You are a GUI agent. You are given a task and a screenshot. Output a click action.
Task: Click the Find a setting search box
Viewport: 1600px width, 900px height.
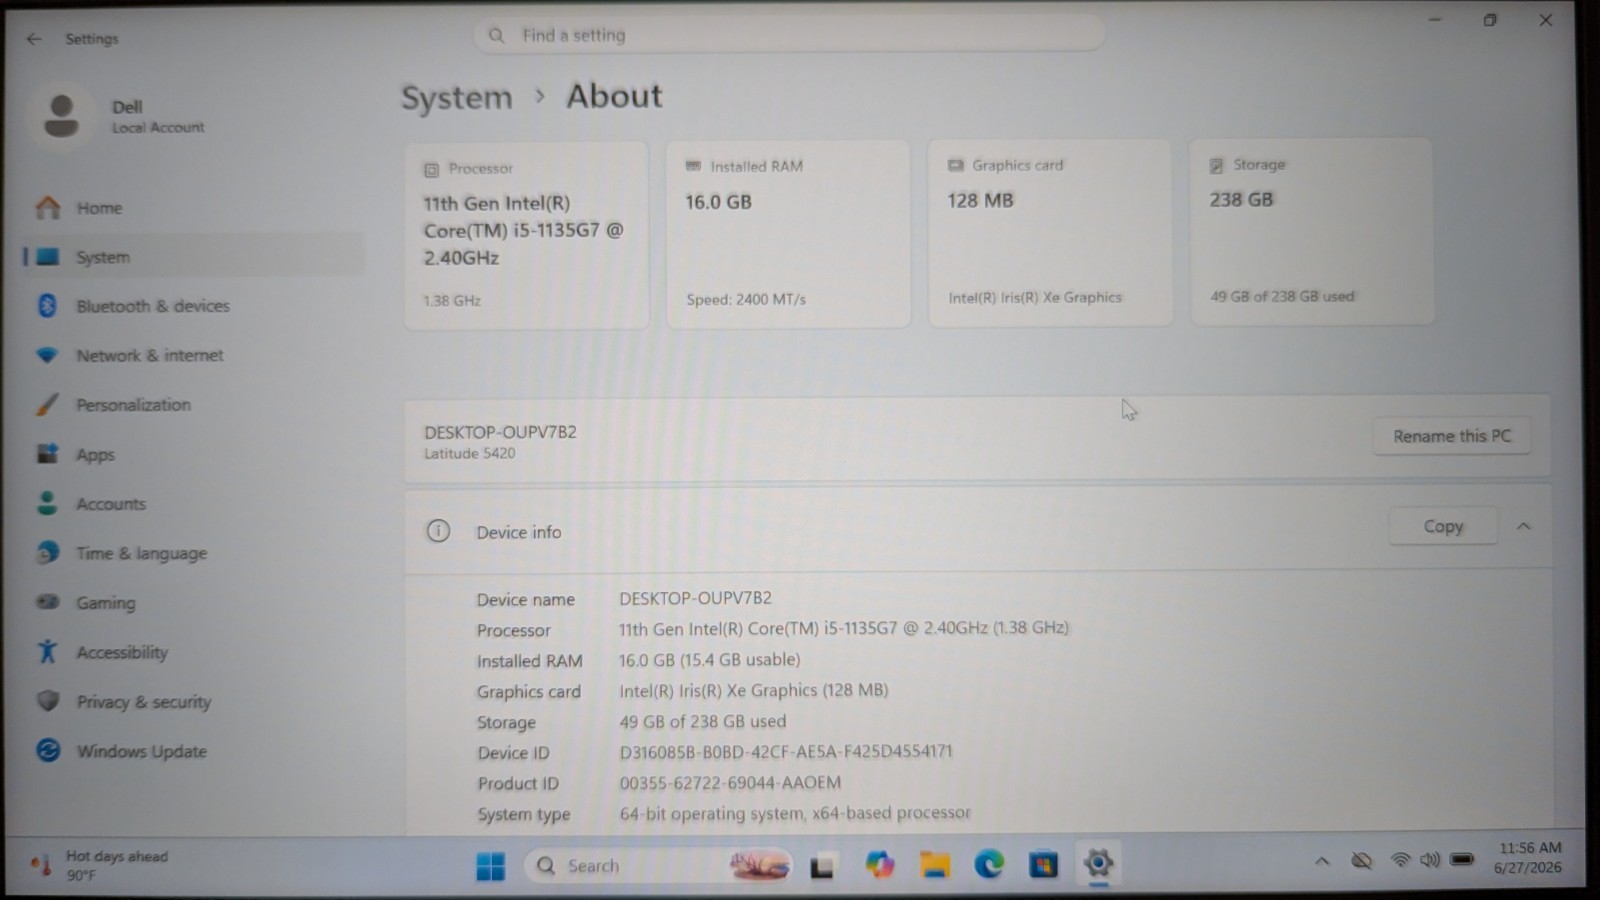789,35
